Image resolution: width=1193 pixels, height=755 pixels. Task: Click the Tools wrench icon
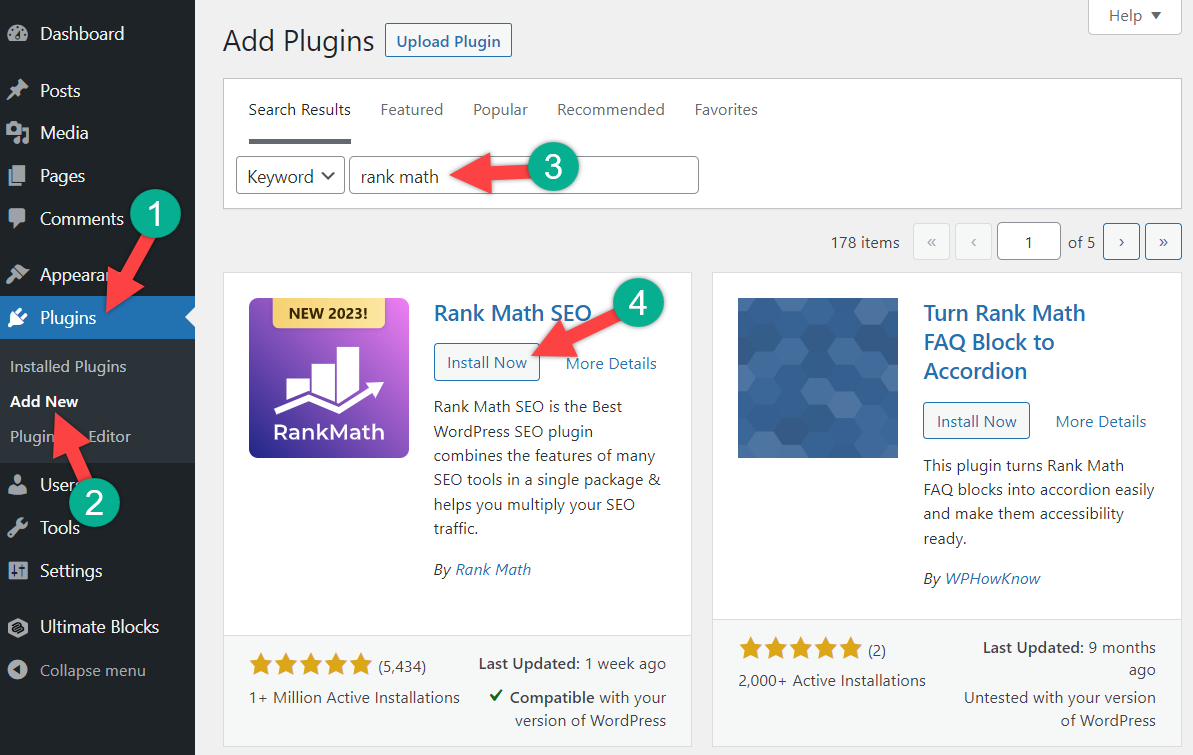[17, 527]
